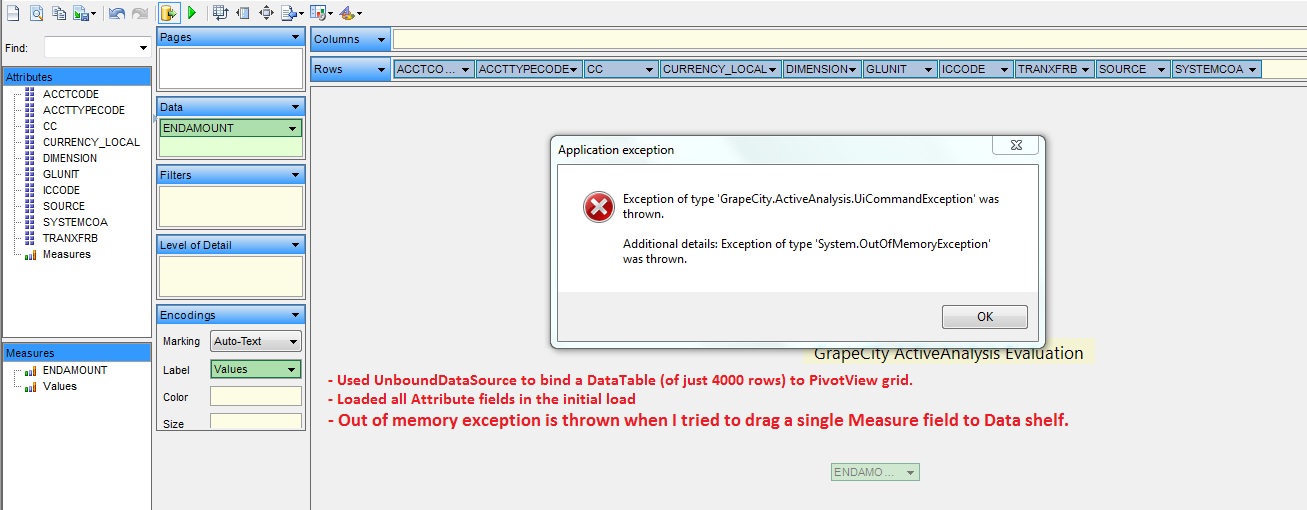The width and height of the screenshot is (1307, 510).
Task: Click the empty Color encoding field
Action: pos(256,397)
